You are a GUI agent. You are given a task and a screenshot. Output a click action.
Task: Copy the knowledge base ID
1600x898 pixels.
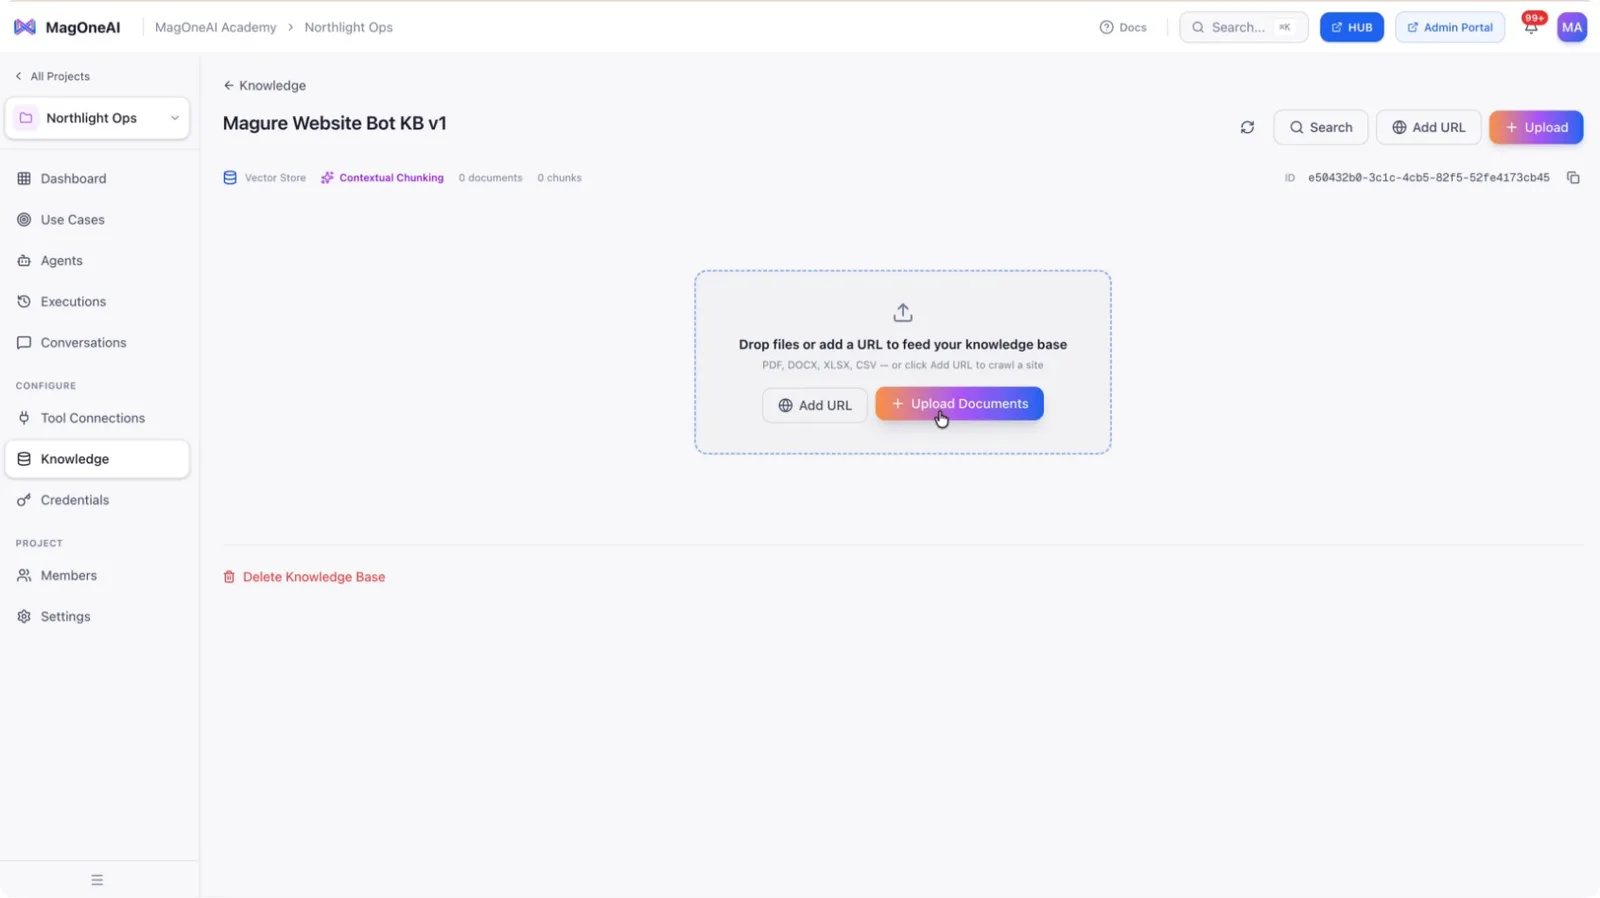pos(1573,178)
